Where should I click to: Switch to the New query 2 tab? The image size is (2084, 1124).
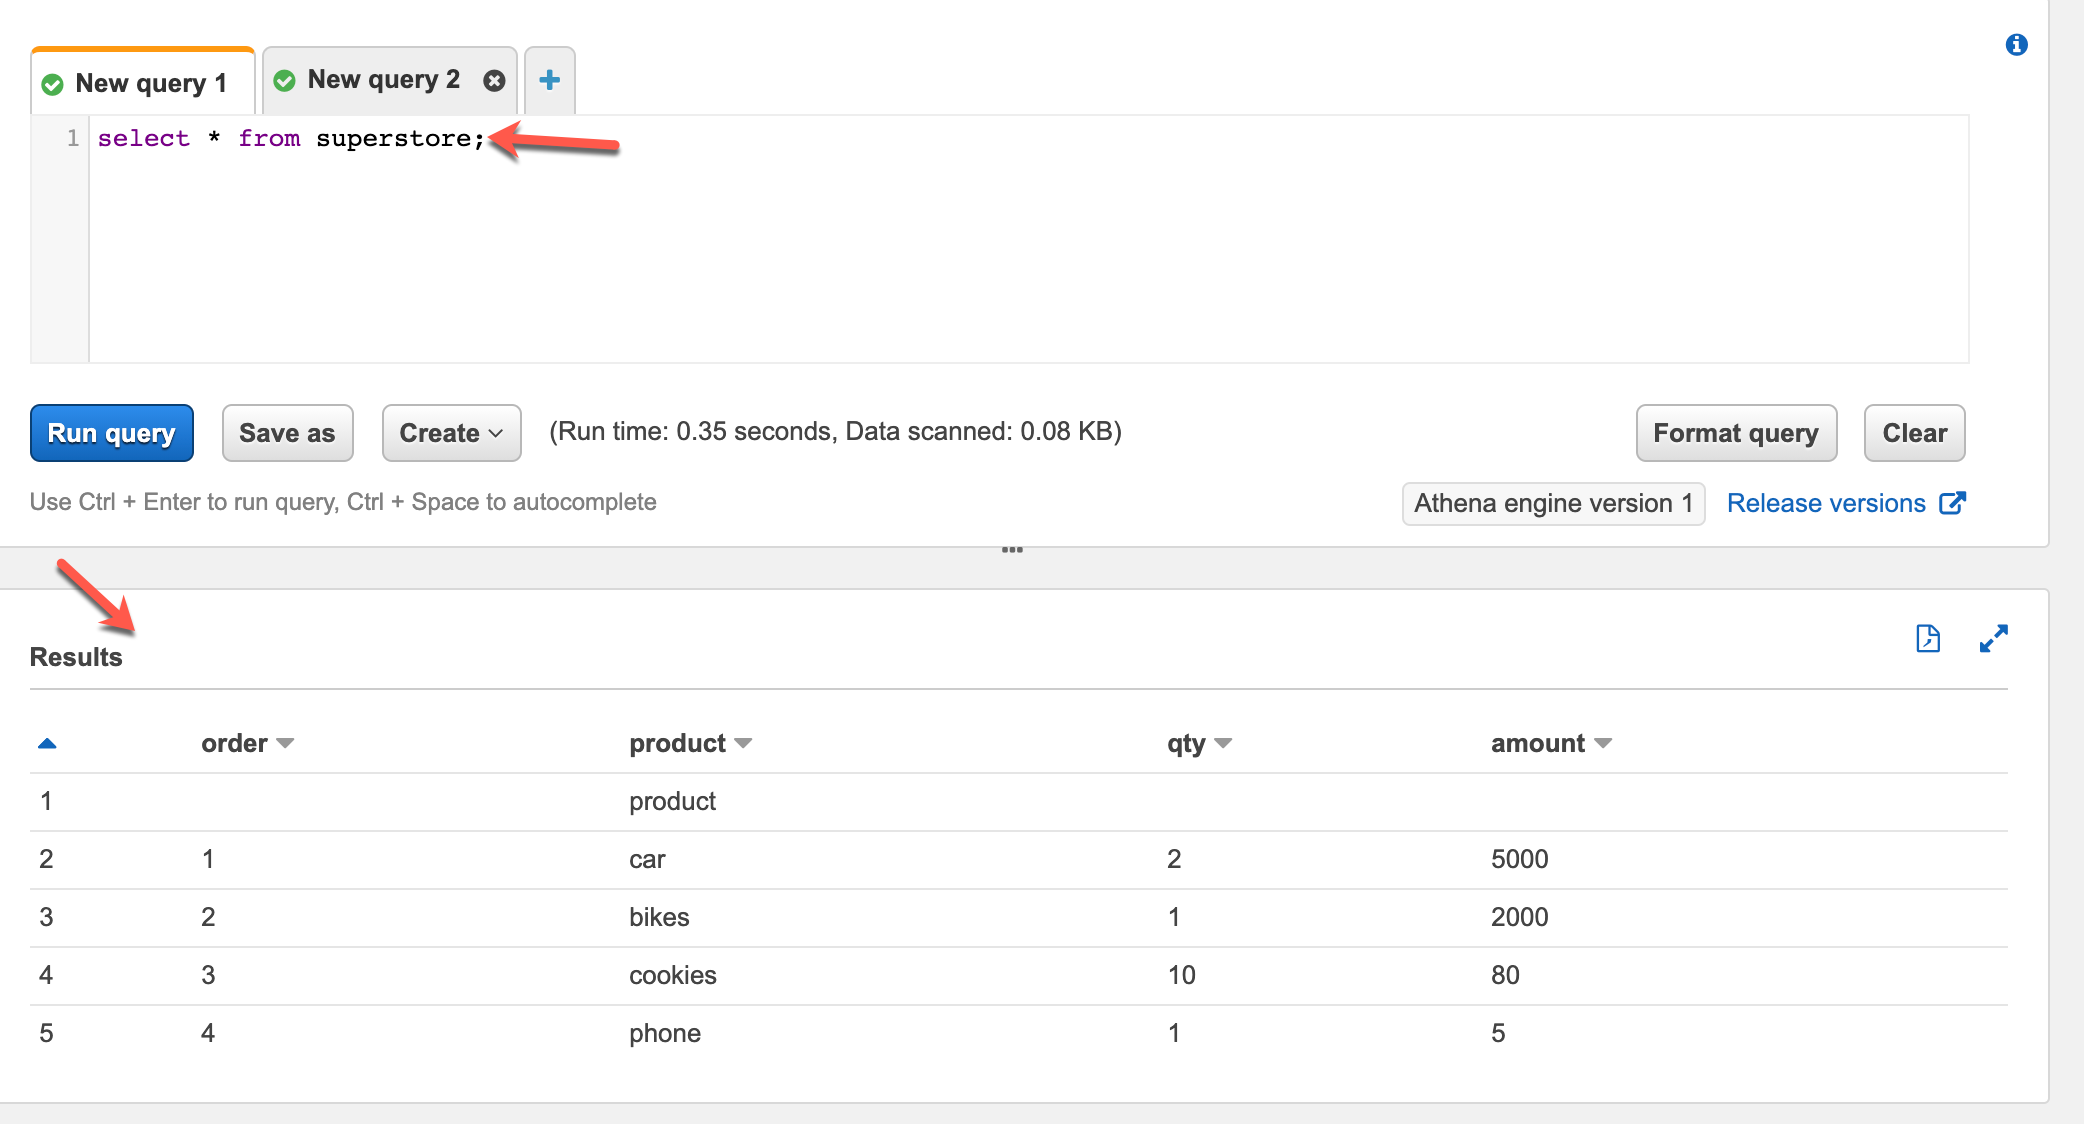382,80
